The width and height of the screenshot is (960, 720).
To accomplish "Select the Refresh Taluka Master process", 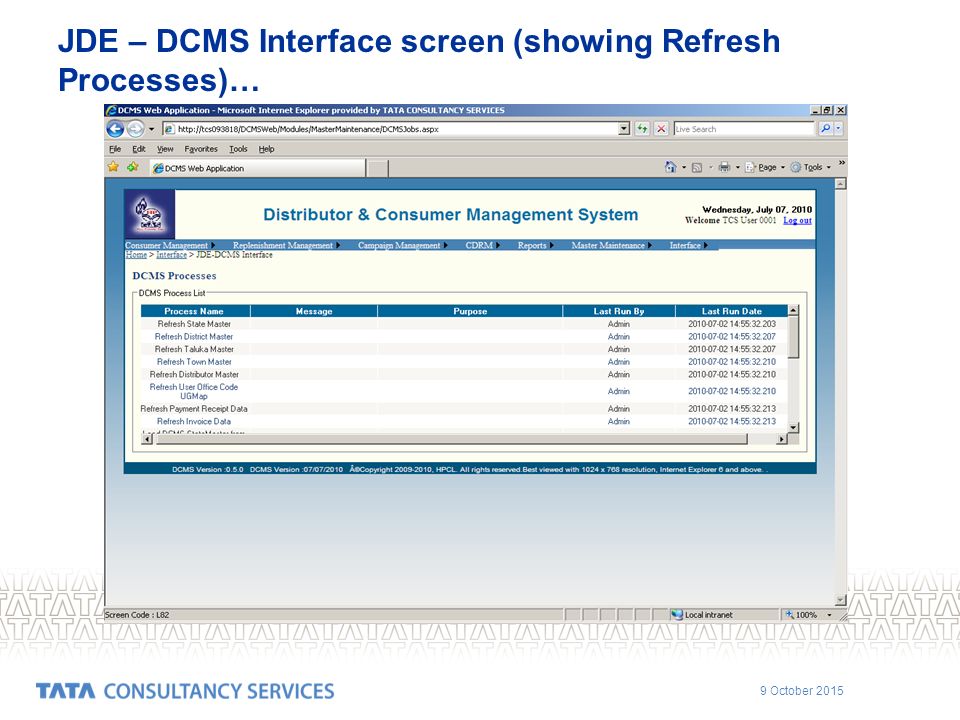I will [x=194, y=349].
